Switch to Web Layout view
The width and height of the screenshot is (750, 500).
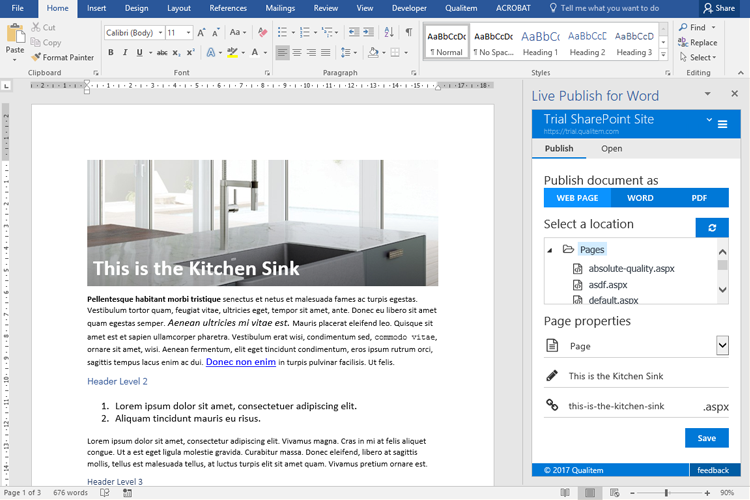(615, 492)
